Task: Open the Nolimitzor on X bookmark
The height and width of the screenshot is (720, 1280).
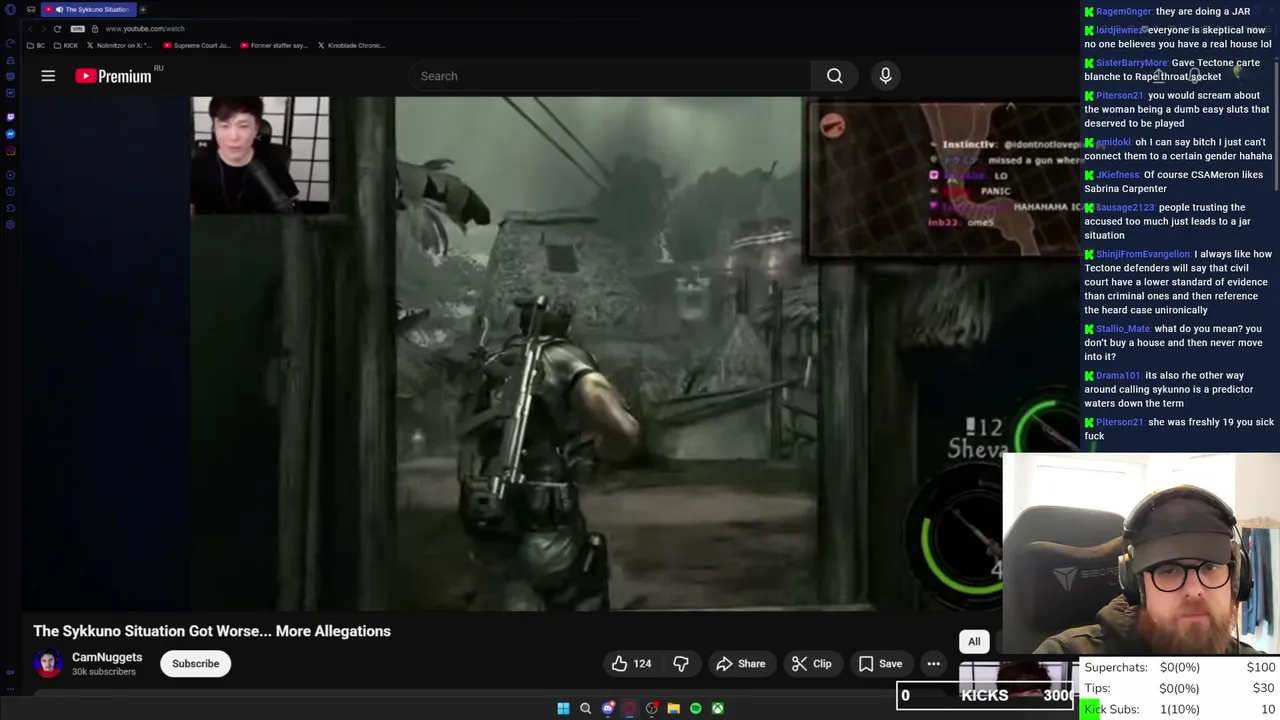Action: click(120, 45)
